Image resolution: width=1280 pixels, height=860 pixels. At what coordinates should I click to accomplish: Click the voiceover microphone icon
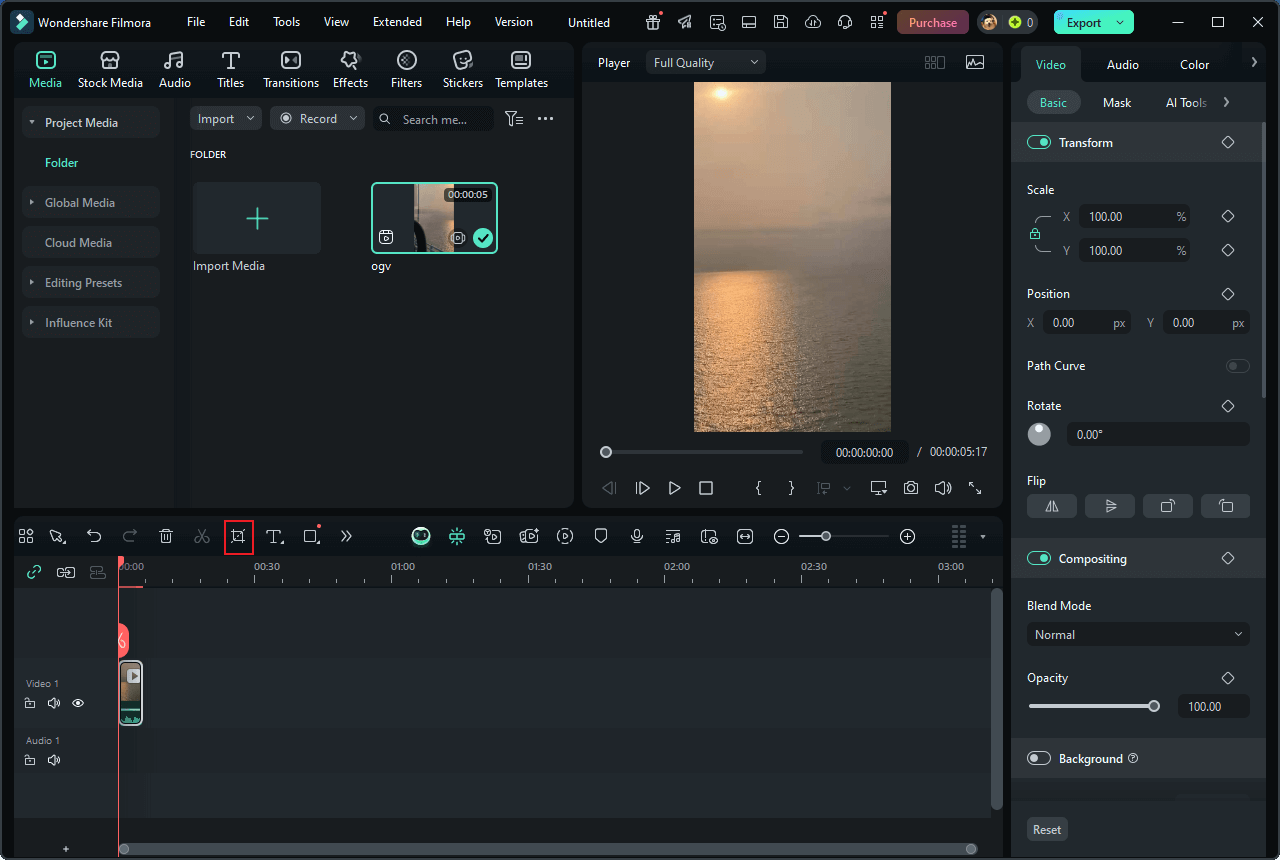[x=636, y=537]
